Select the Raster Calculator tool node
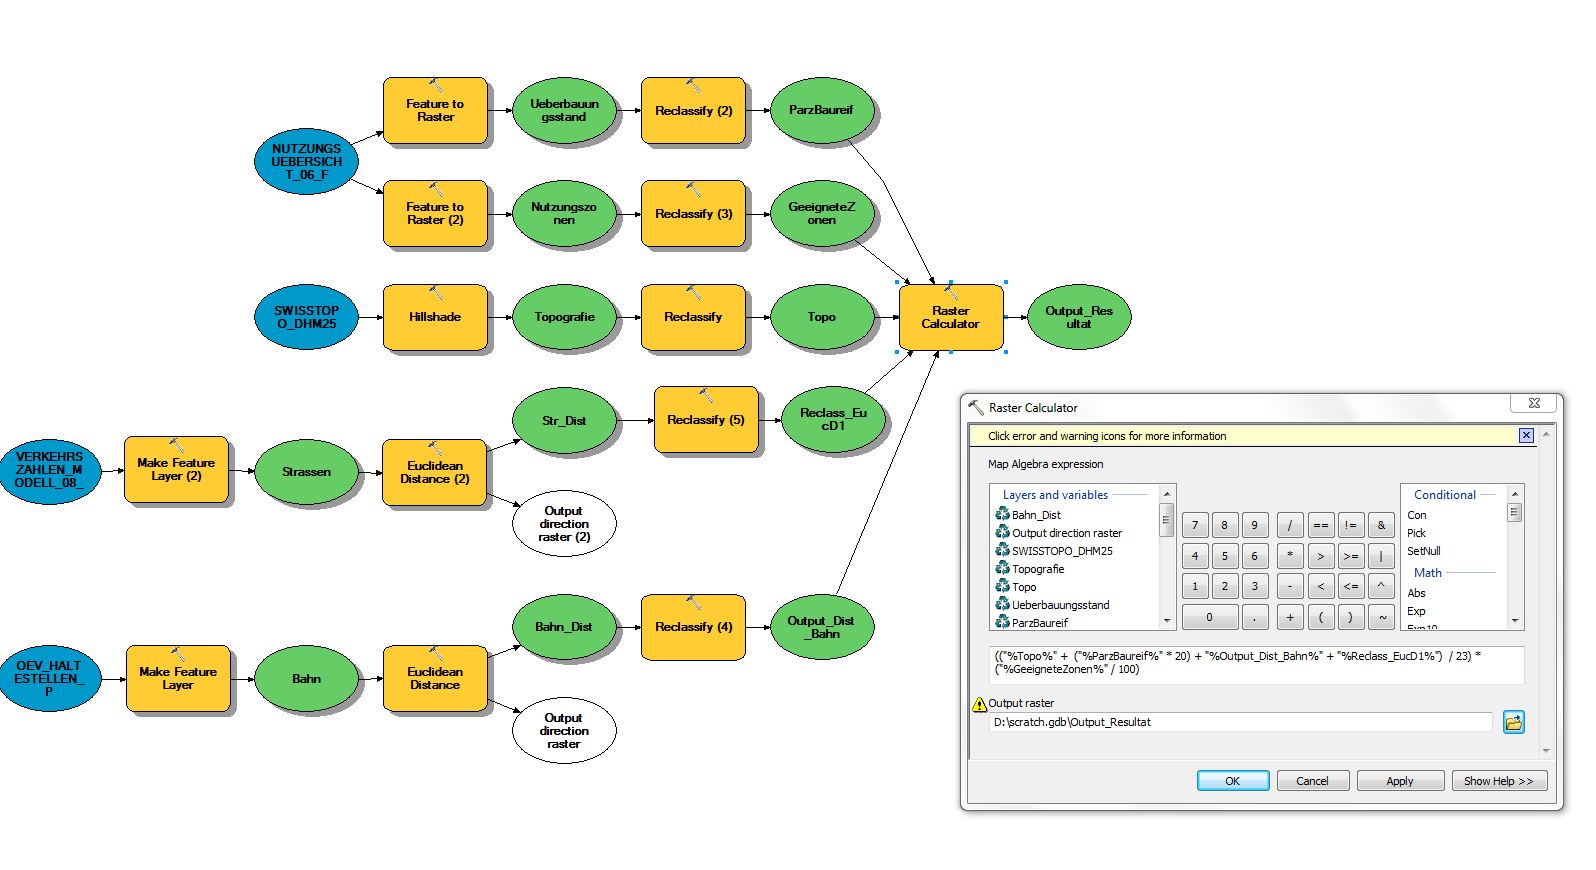Image resolution: width=1596 pixels, height=870 pixels. point(950,318)
